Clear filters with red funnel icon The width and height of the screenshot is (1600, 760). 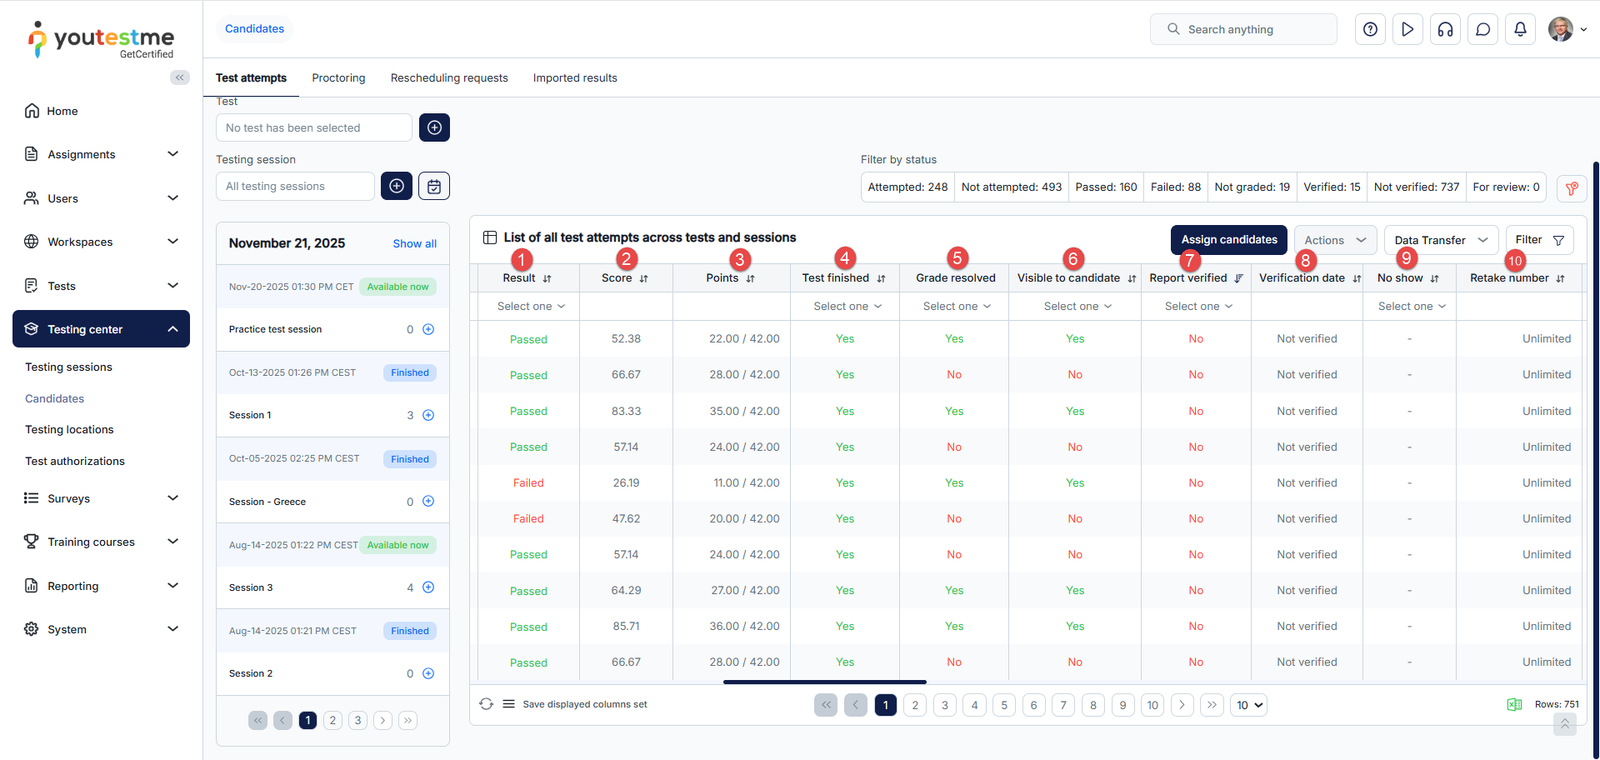pos(1571,188)
